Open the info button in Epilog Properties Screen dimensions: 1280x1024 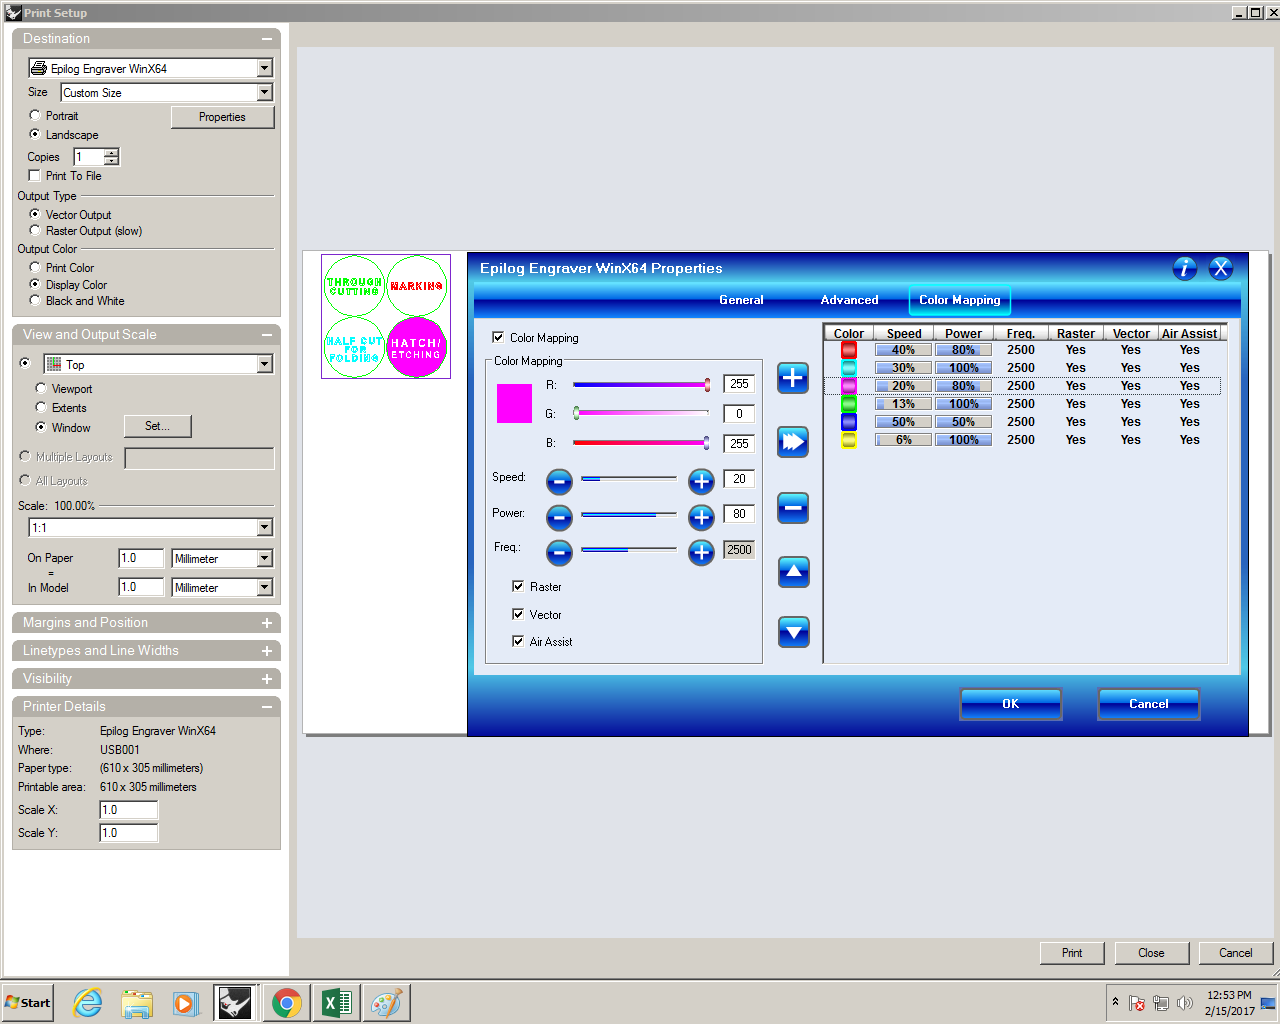[1185, 268]
